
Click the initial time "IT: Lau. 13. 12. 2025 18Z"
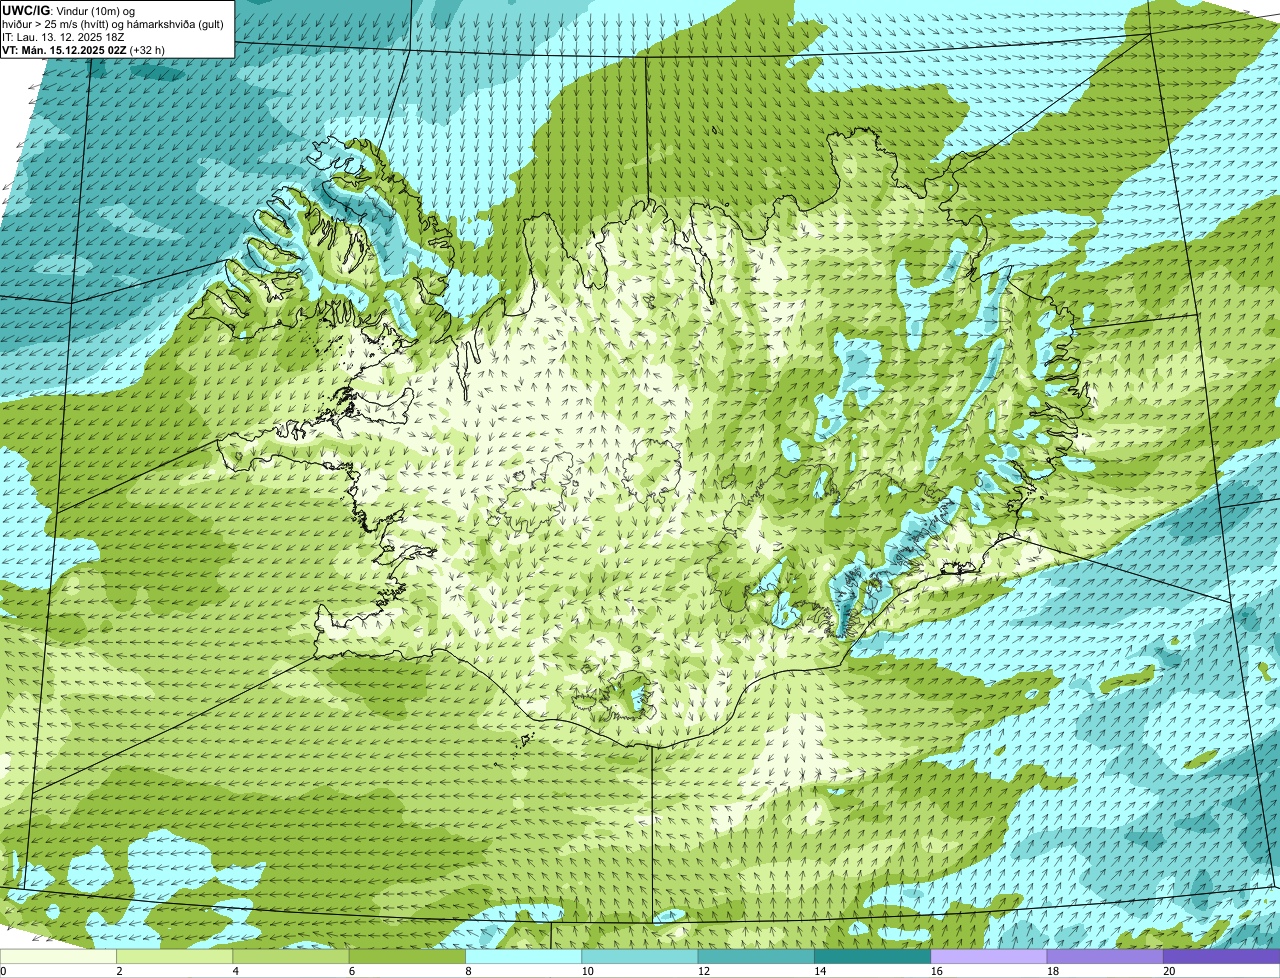pyautogui.click(x=64, y=36)
